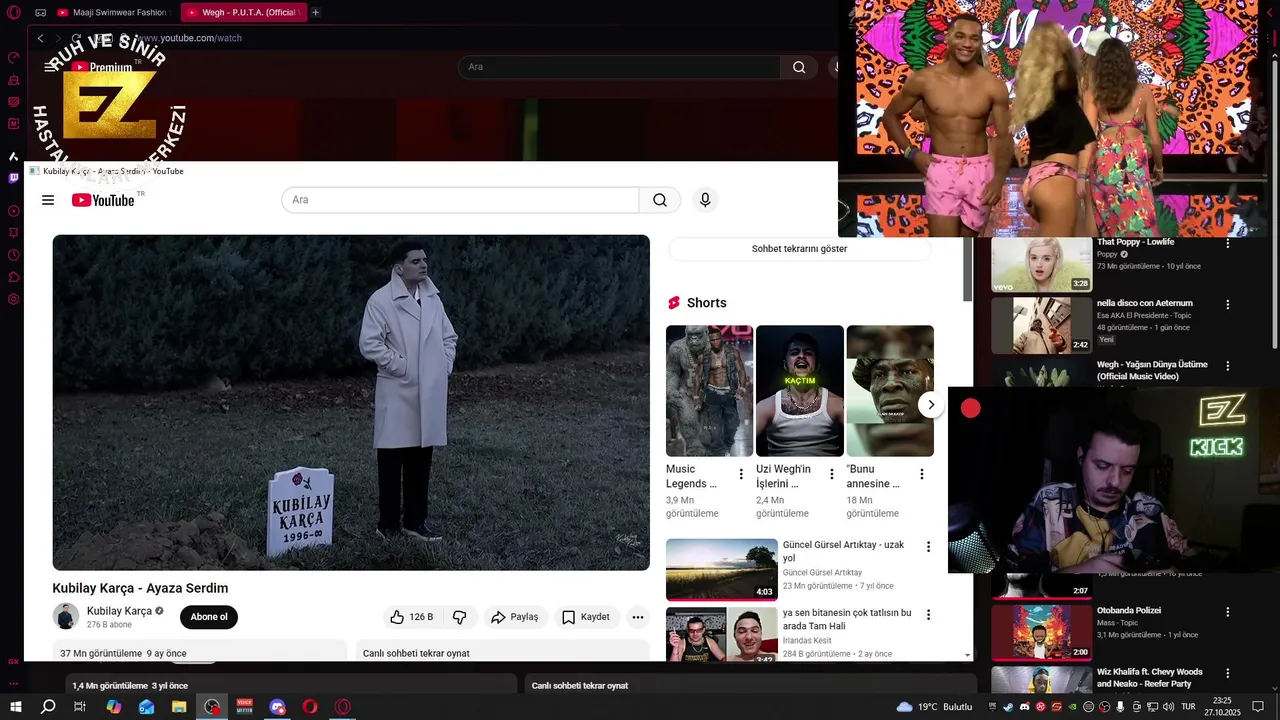Image resolution: width=1280 pixels, height=720 pixels.
Task: Switch to Wegh - P.U.T.A. tab
Action: point(243,13)
